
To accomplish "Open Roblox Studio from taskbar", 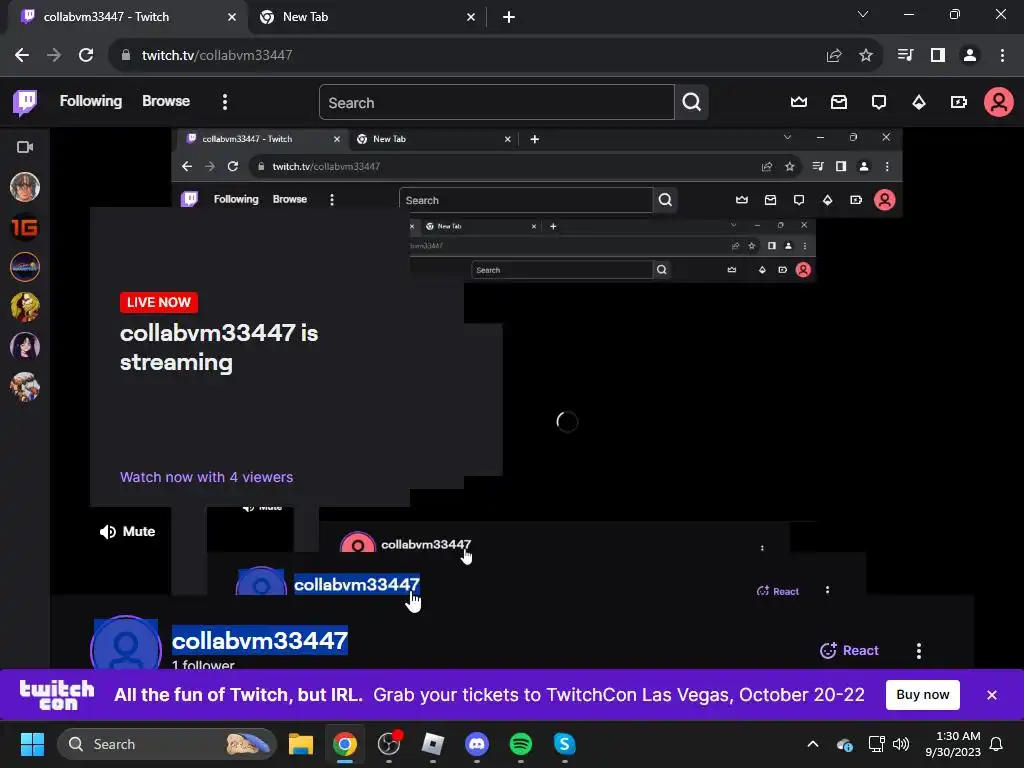I will click(433, 744).
